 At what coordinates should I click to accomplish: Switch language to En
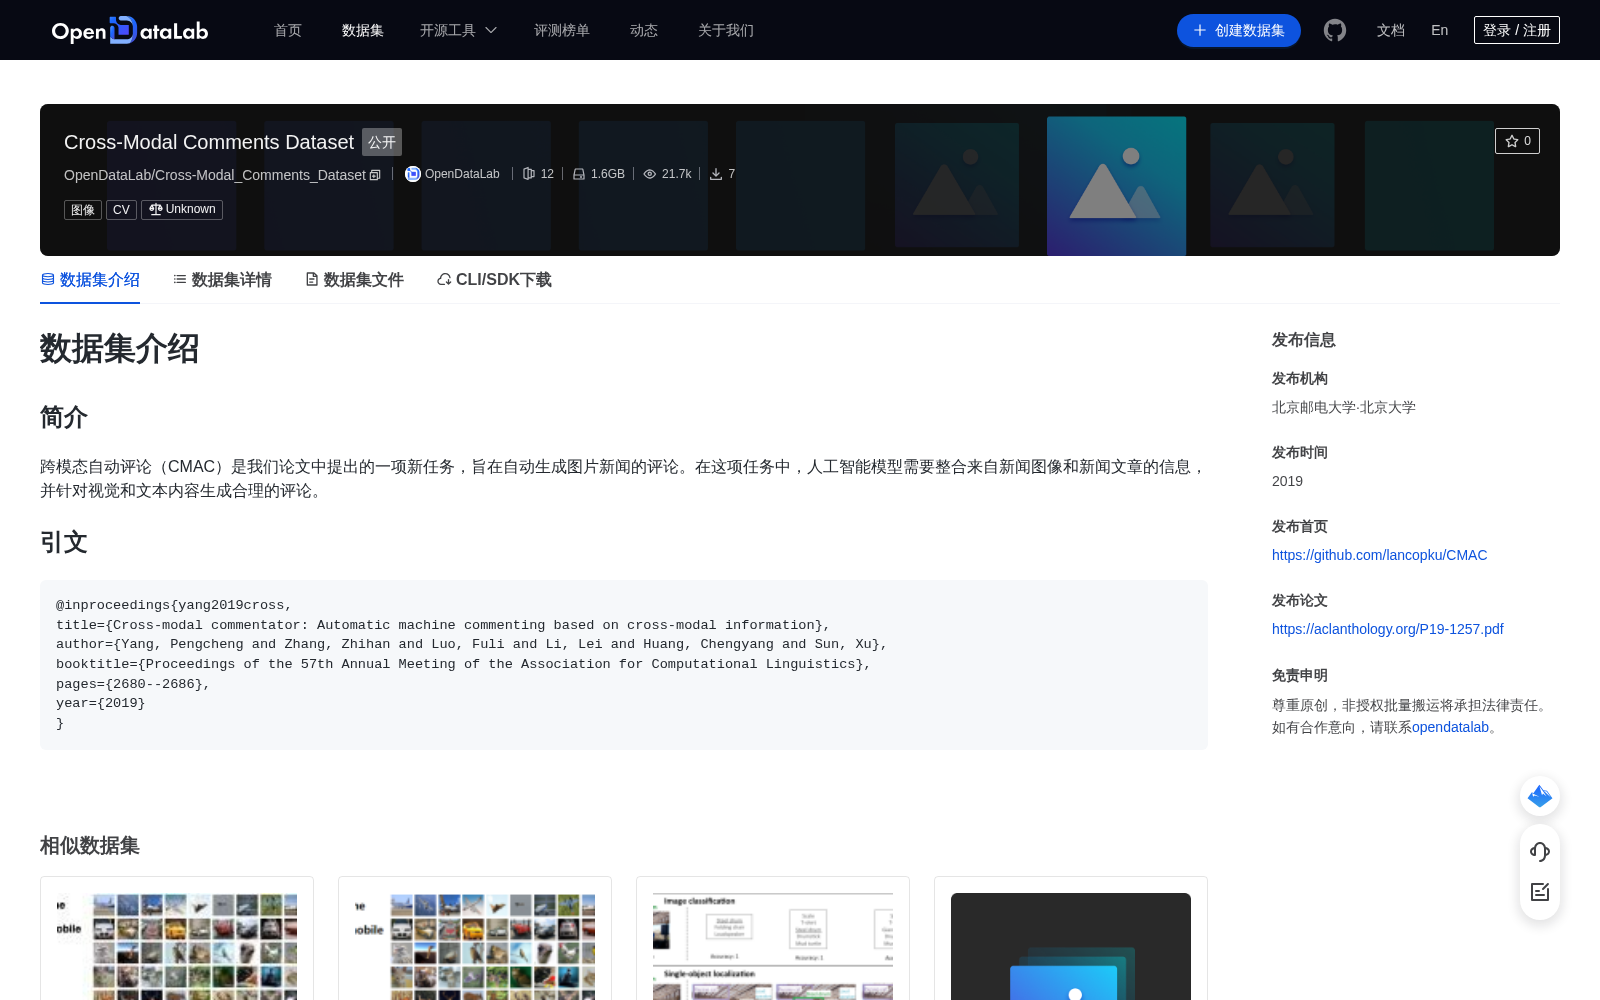point(1440,30)
